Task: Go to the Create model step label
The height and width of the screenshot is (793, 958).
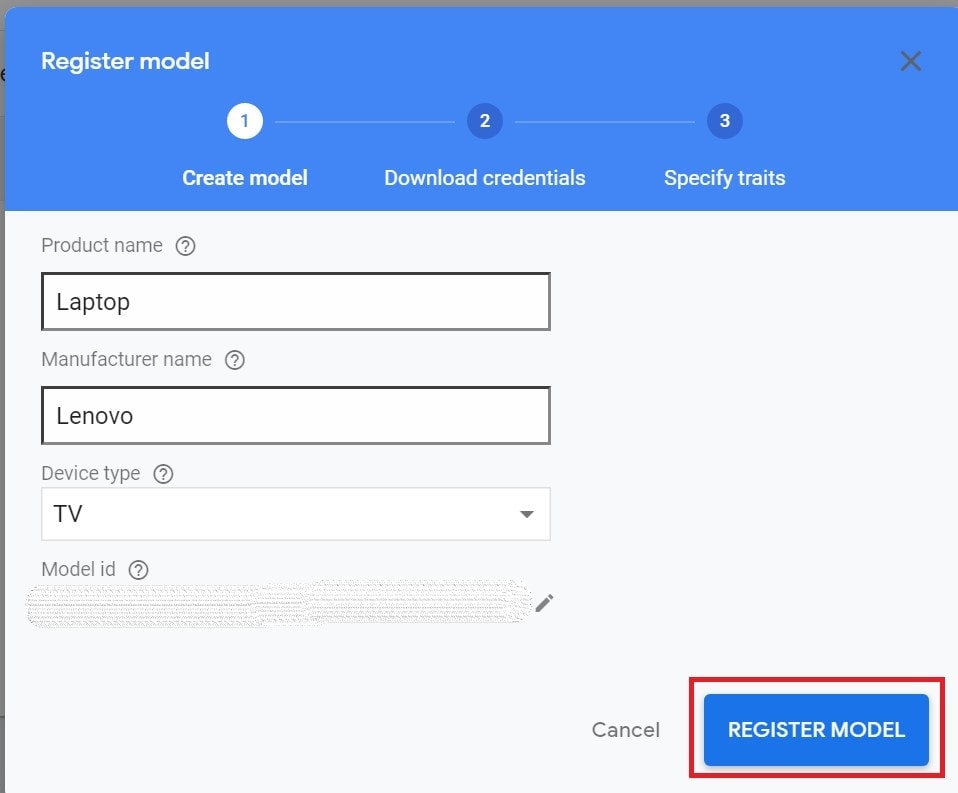Action: pos(245,178)
